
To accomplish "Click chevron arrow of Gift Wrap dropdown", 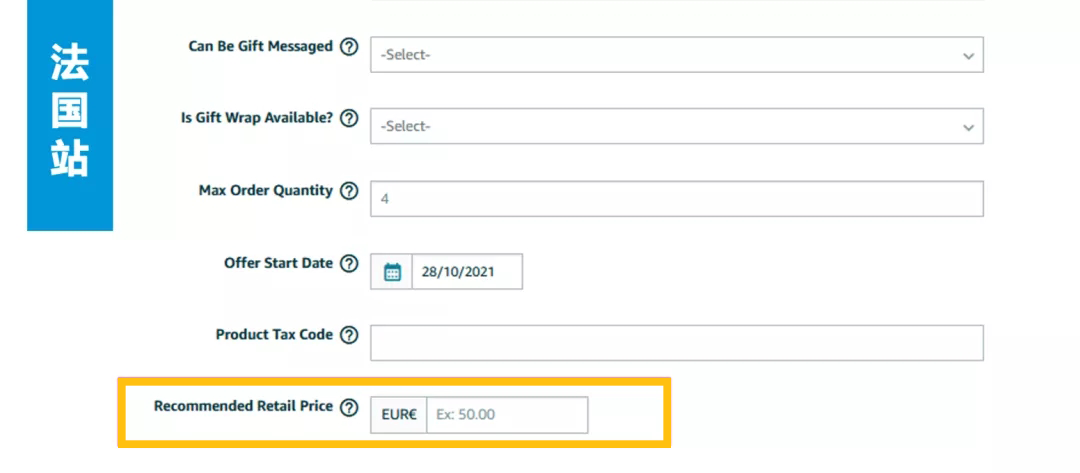I will point(968,127).
